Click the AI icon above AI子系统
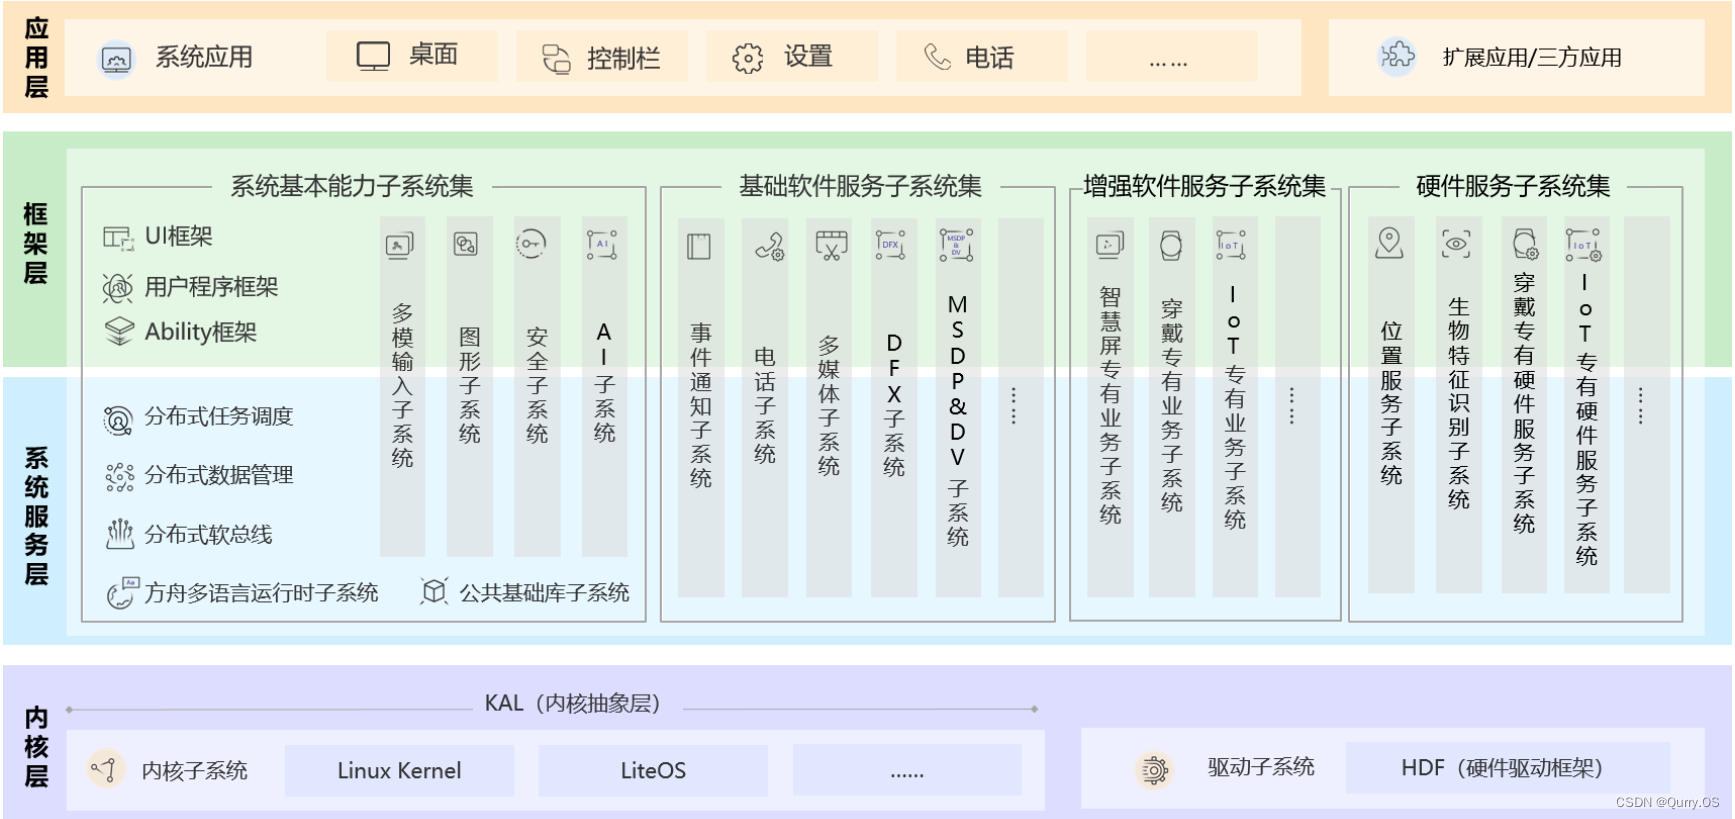 602,244
